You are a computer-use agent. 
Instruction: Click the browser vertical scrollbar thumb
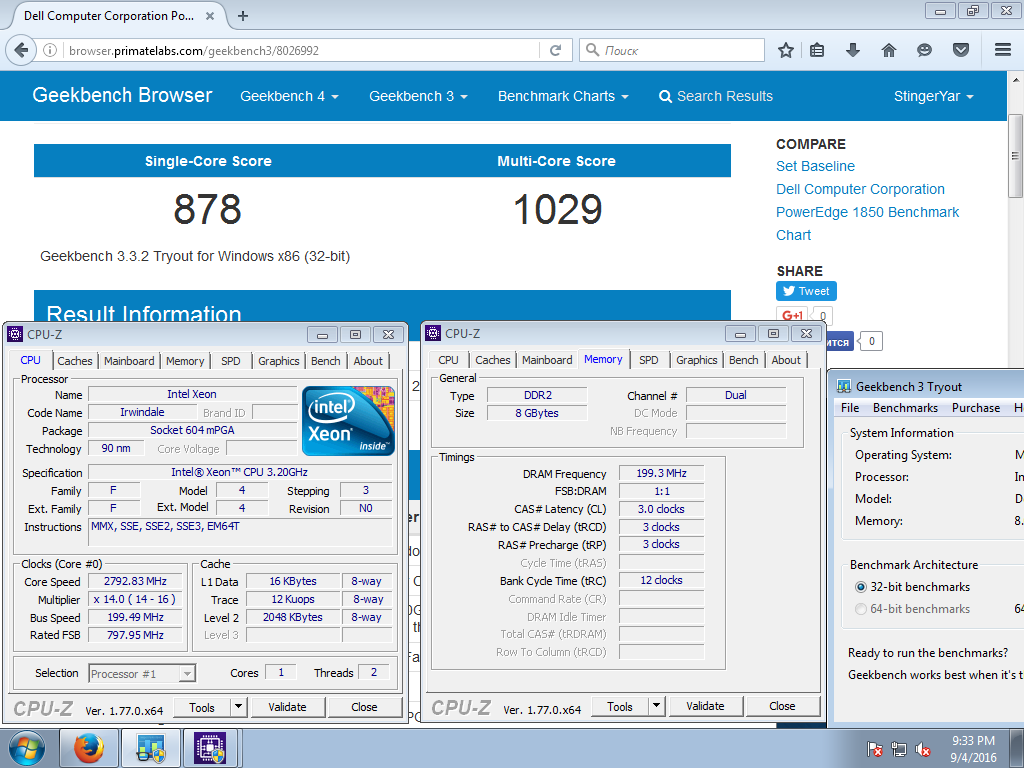pyautogui.click(x=1015, y=155)
